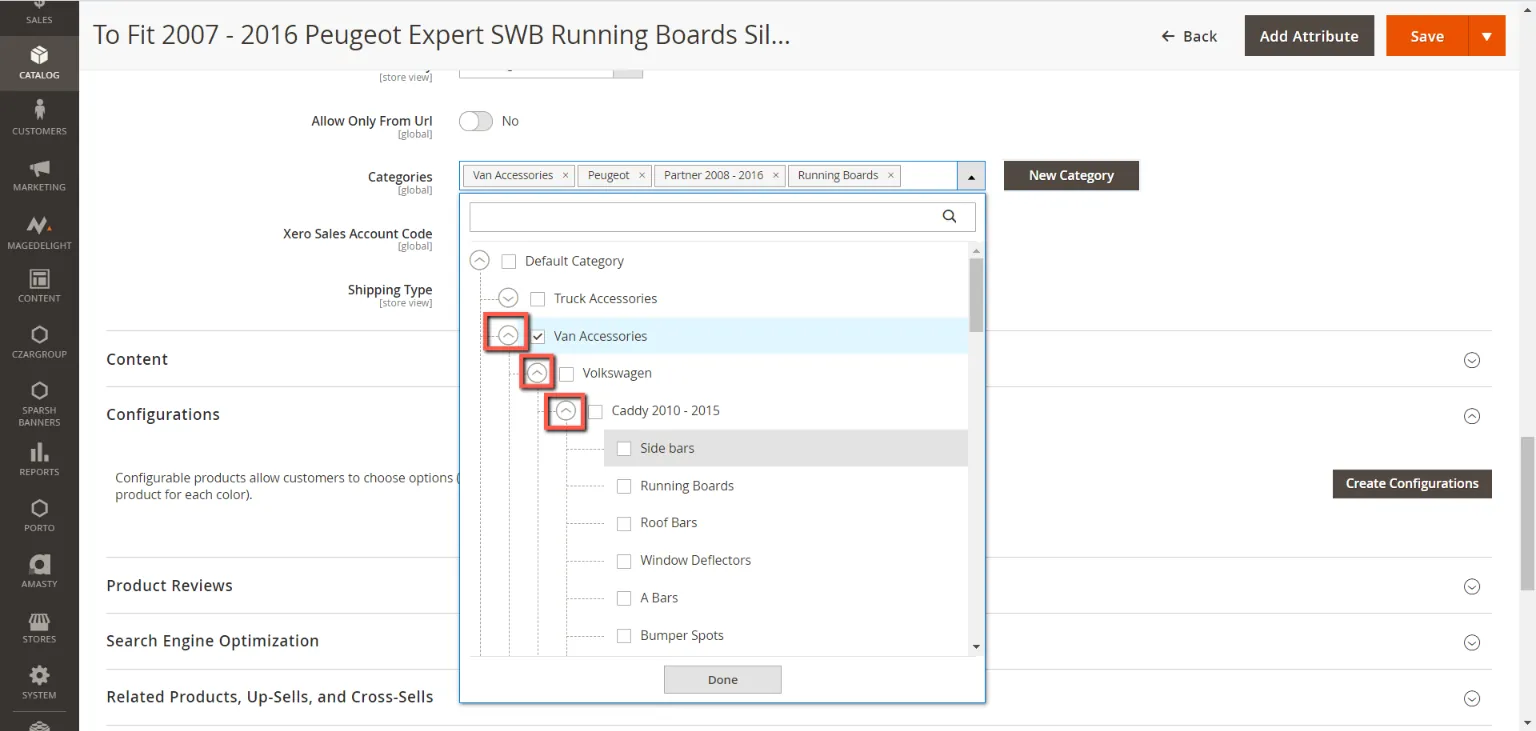1536x731 pixels.
Task: Collapse the Volkswagen tree node
Action: pos(538,373)
